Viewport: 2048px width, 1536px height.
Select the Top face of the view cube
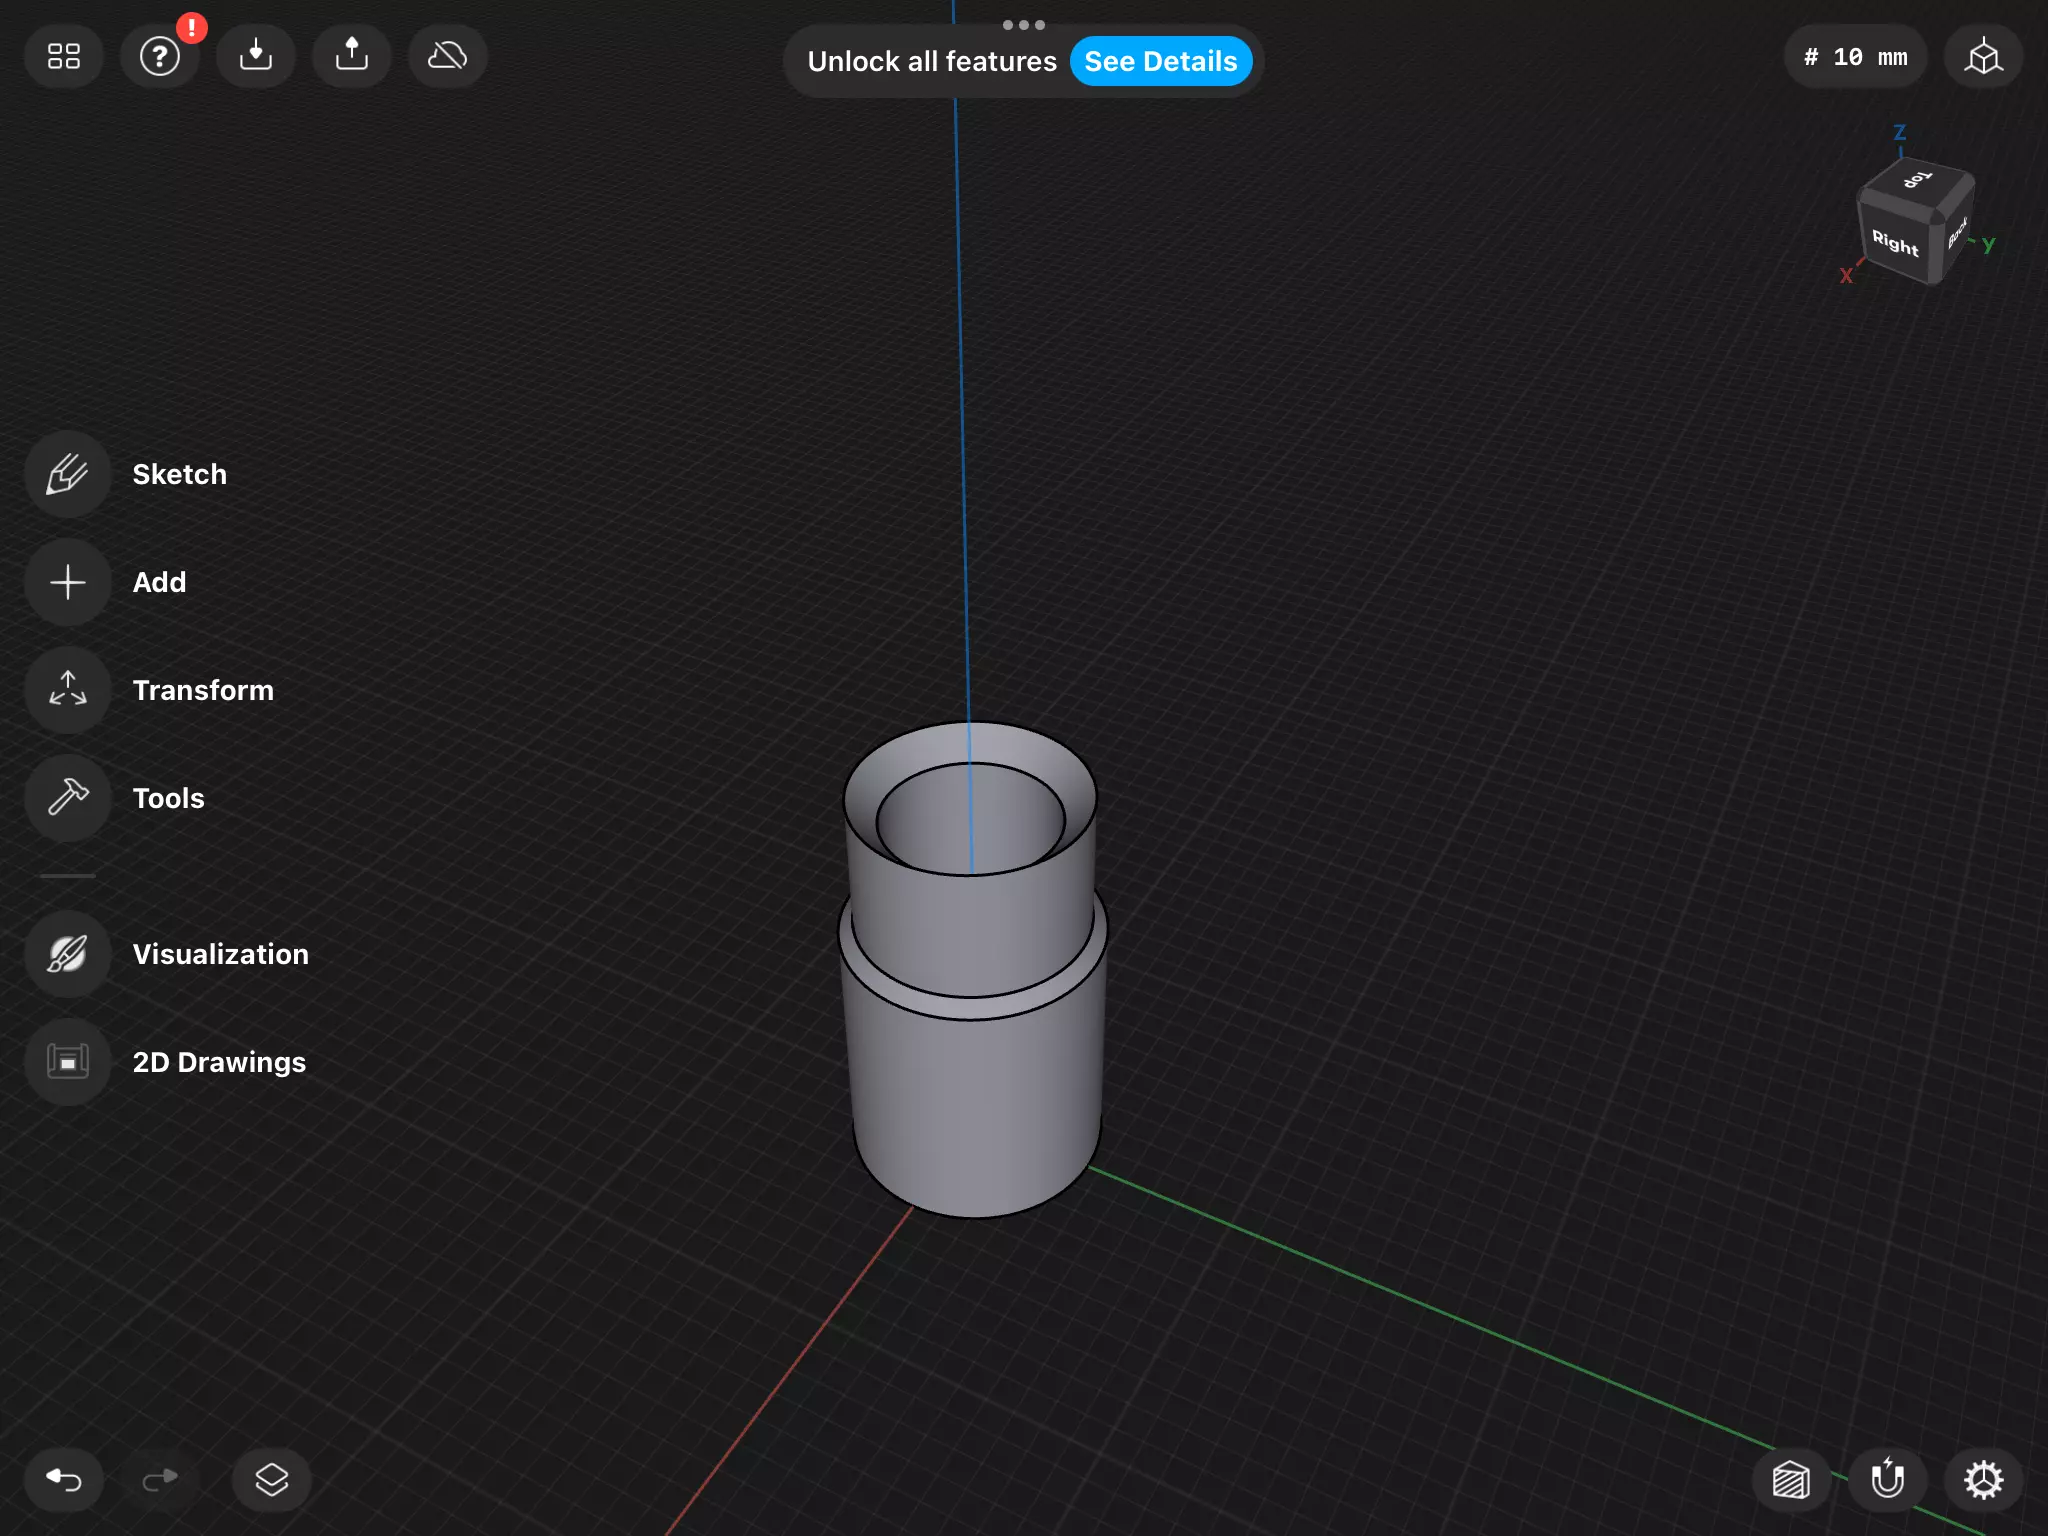click(1917, 181)
